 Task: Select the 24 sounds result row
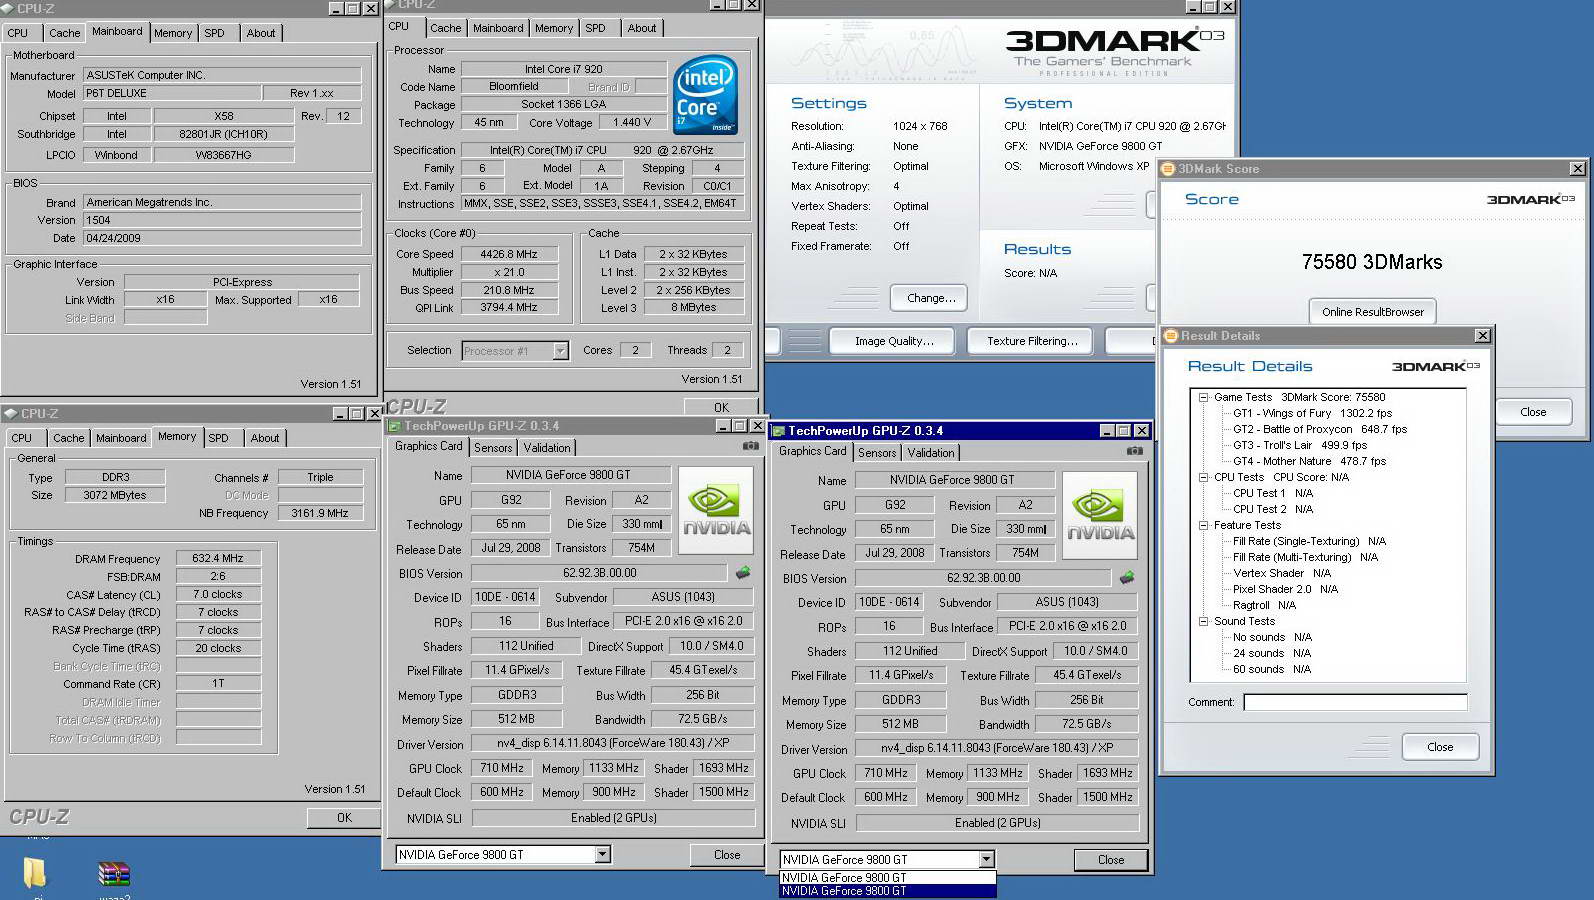[x=1271, y=653]
